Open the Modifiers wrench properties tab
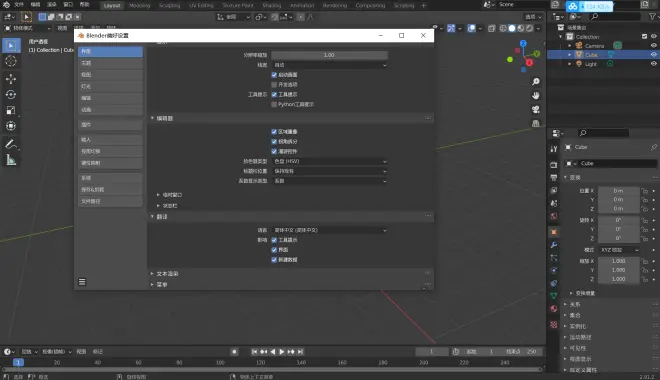Viewport: 660px width, 380px height. [554, 245]
